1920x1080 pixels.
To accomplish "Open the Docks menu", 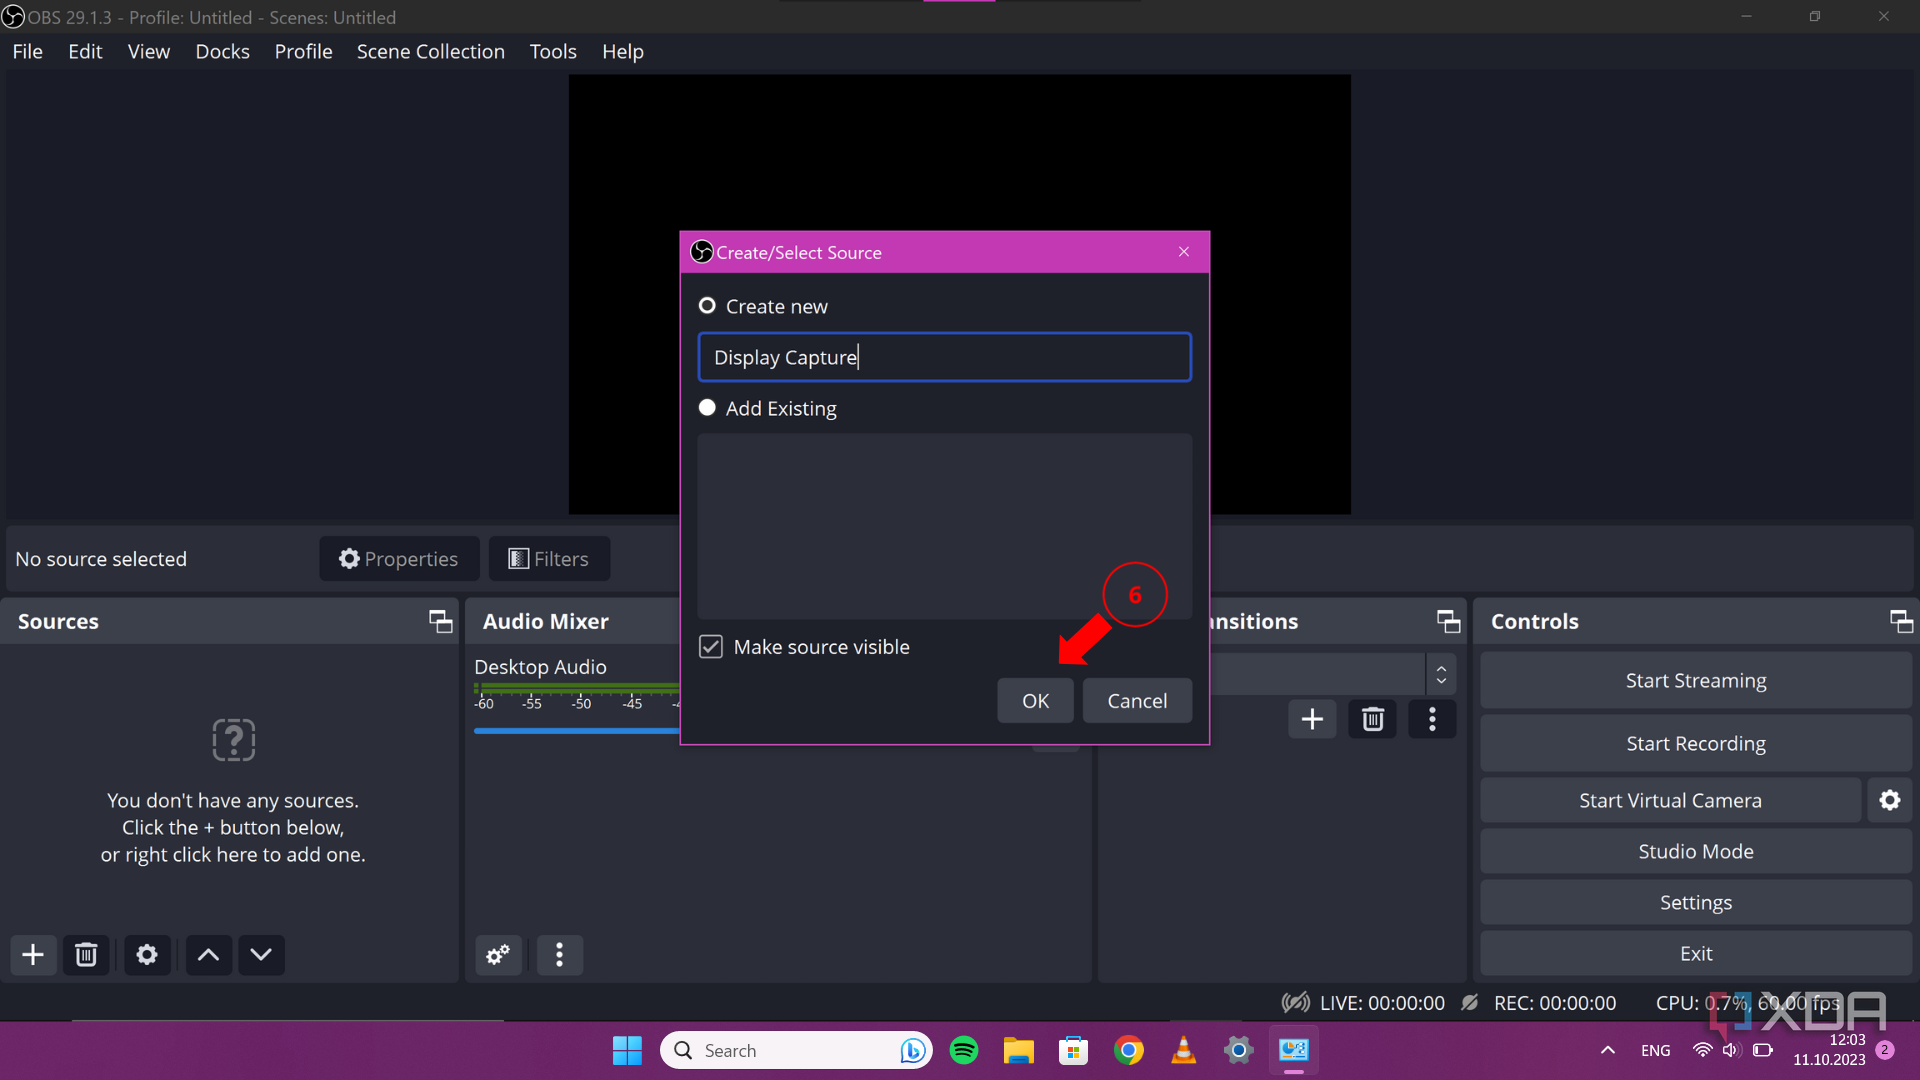I will [222, 51].
